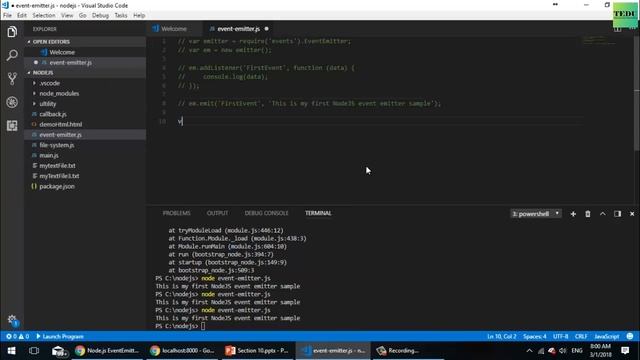
Task: Click UTF-8 encoding in status bar
Action: click(560, 336)
